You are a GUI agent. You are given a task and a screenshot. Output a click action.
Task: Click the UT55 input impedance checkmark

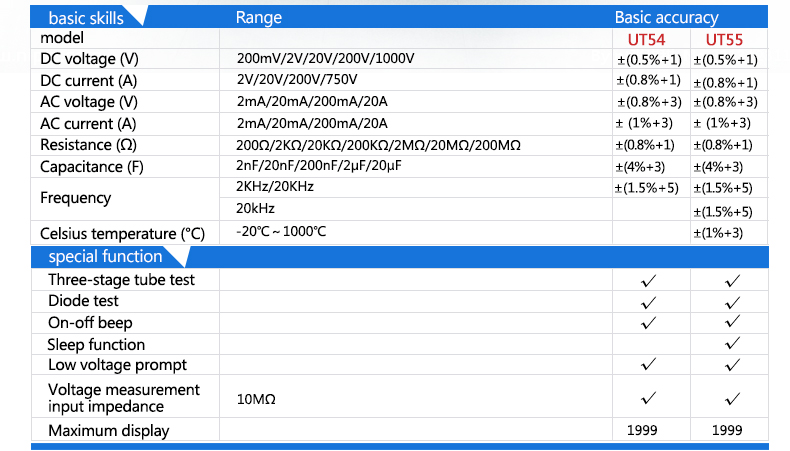pos(733,398)
